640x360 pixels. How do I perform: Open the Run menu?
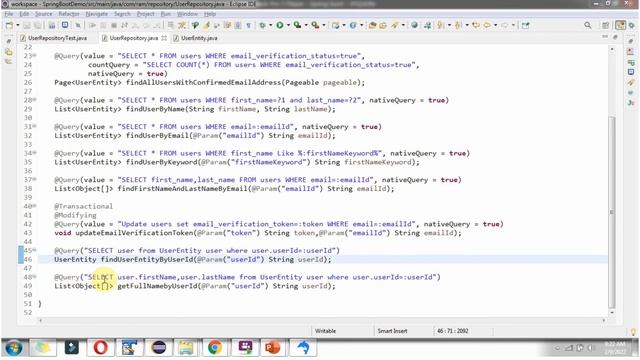pos(165,14)
